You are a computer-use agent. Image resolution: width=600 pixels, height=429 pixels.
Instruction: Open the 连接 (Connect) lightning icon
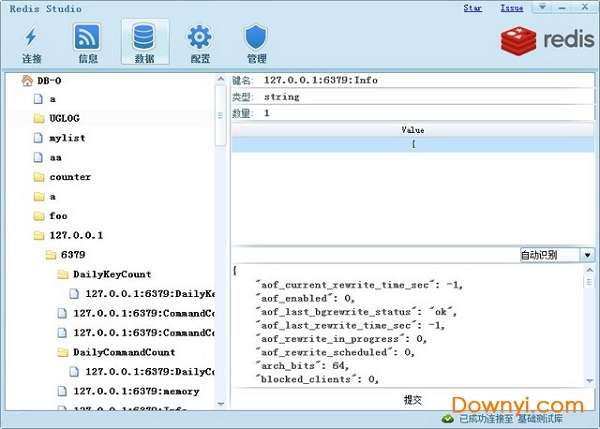[x=31, y=37]
